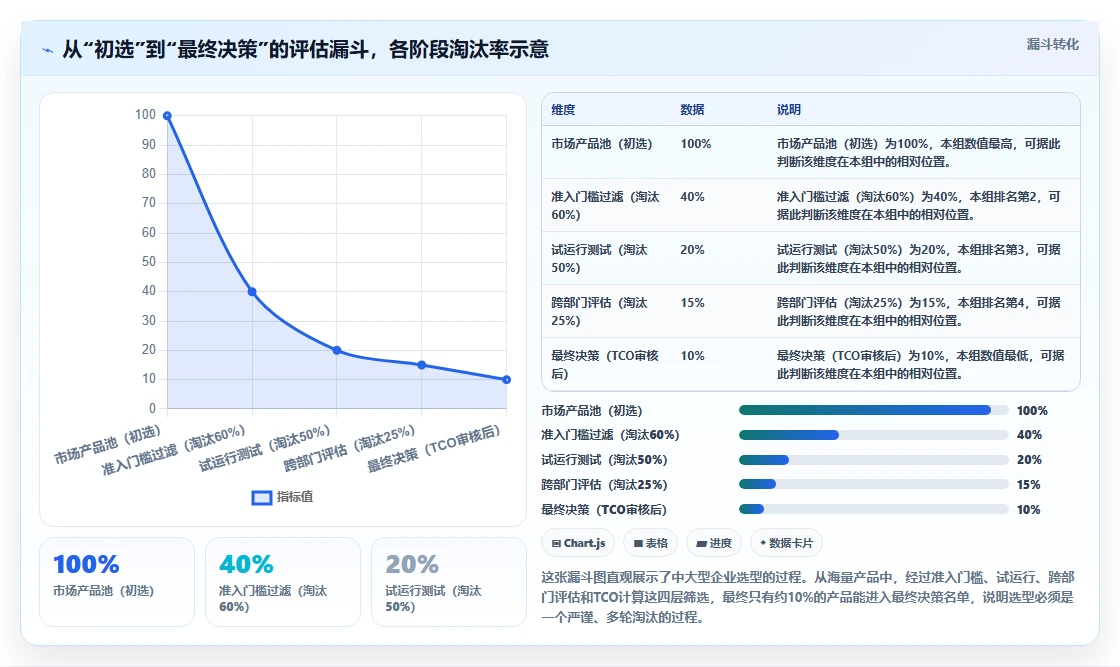Select the chart data point at 10

pyautogui.click(x=506, y=379)
